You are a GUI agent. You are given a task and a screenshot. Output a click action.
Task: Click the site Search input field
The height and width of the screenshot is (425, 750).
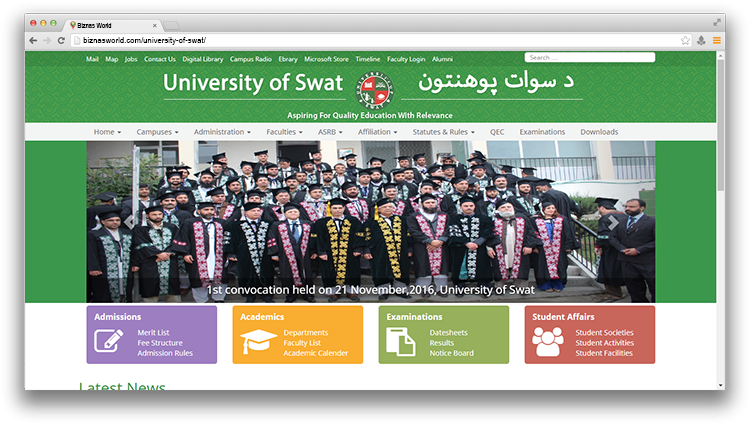click(590, 58)
